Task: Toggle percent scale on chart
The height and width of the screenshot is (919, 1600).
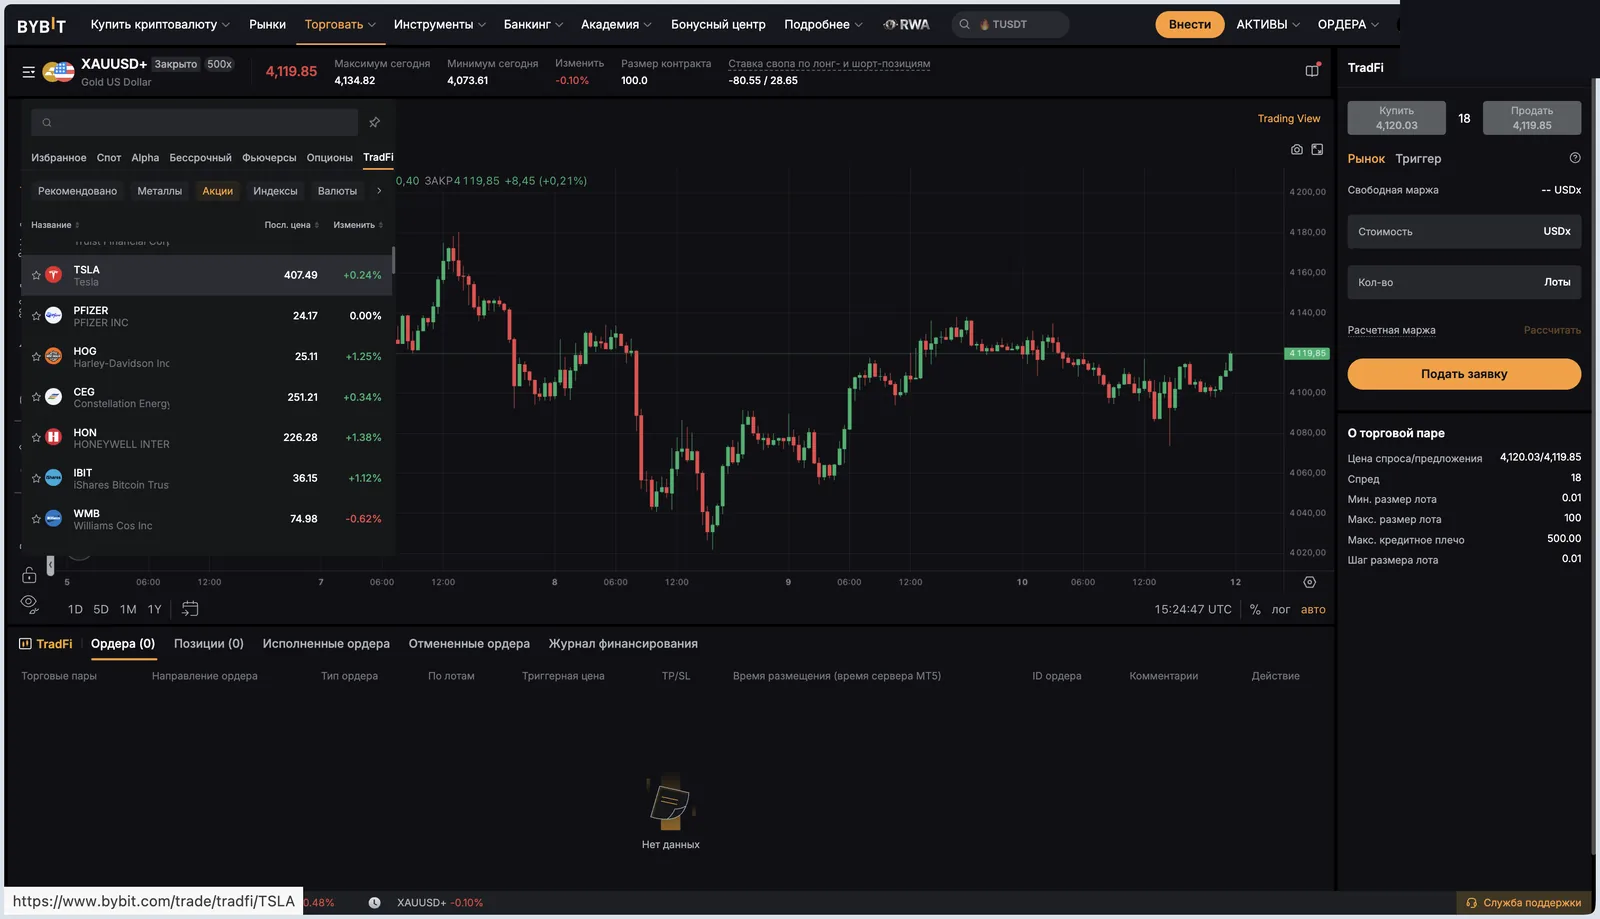Action: [x=1255, y=610]
